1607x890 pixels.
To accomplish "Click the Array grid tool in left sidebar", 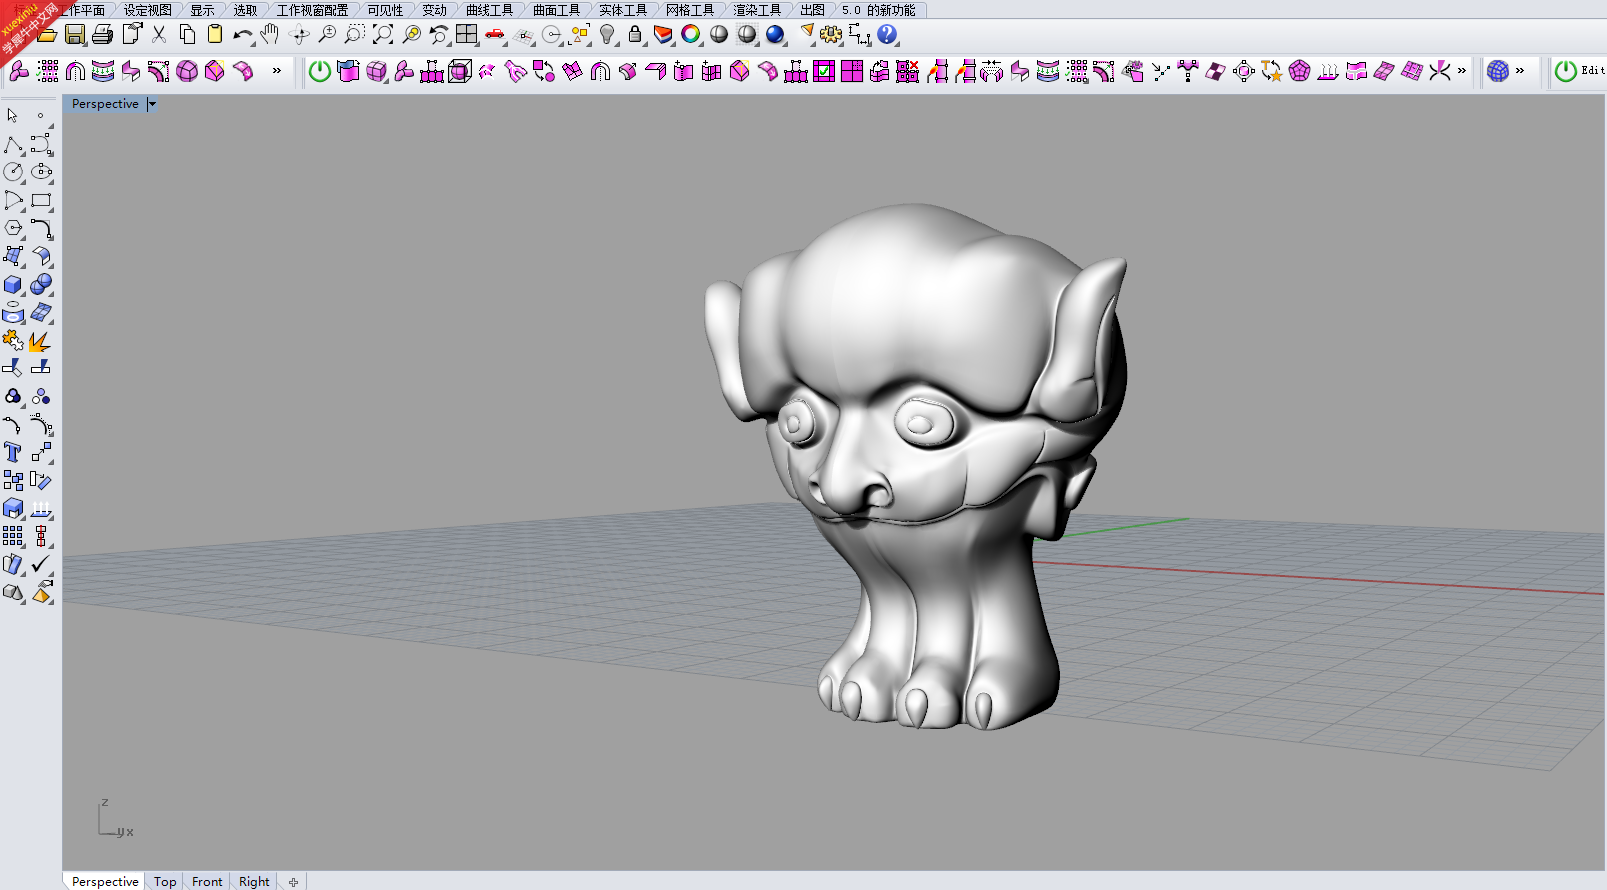I will 13,537.
